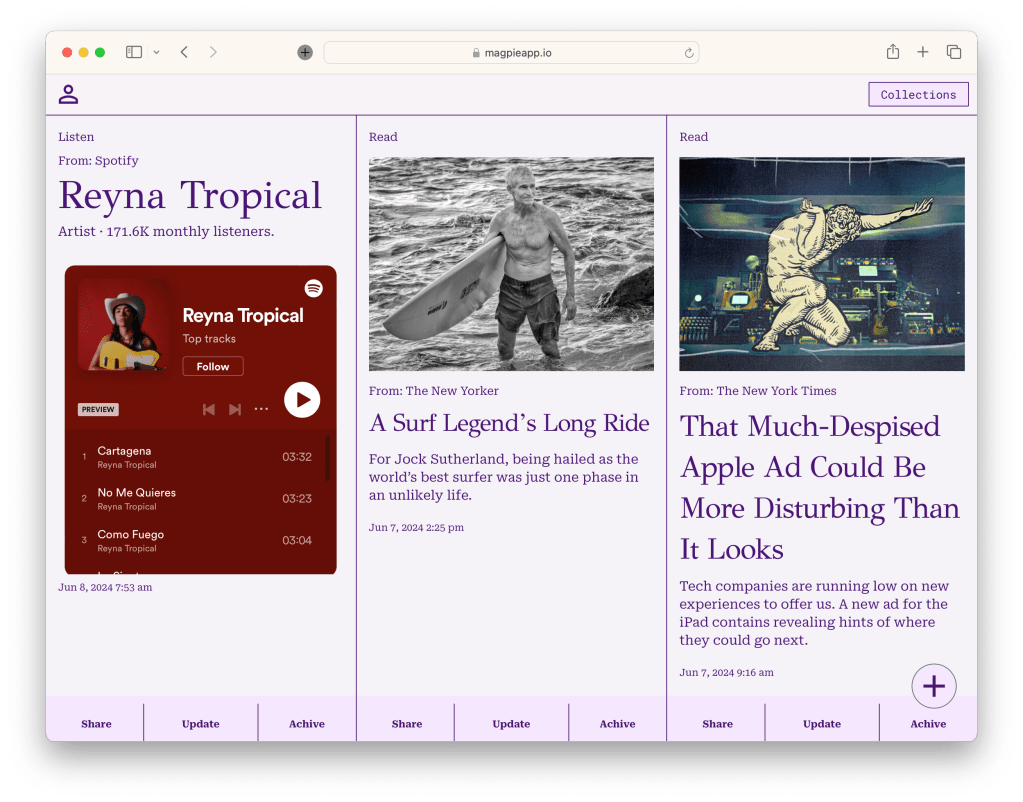This screenshot has height=802, width=1023.
Task: Click Update under the New Yorker article
Action: pos(511,724)
